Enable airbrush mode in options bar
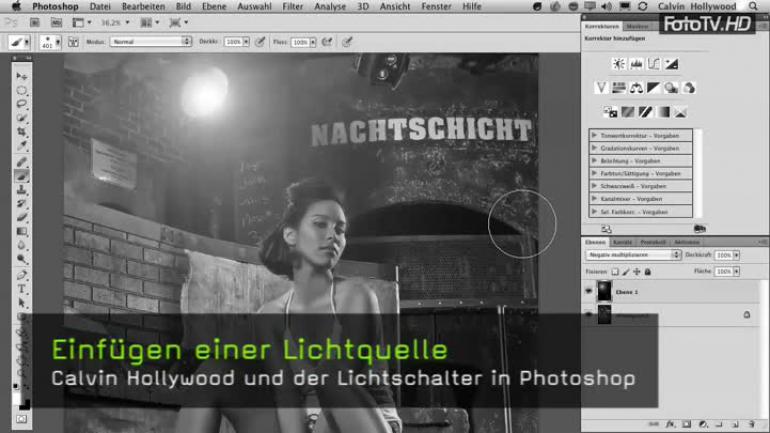Image resolution: width=770 pixels, height=433 pixels. click(327, 42)
